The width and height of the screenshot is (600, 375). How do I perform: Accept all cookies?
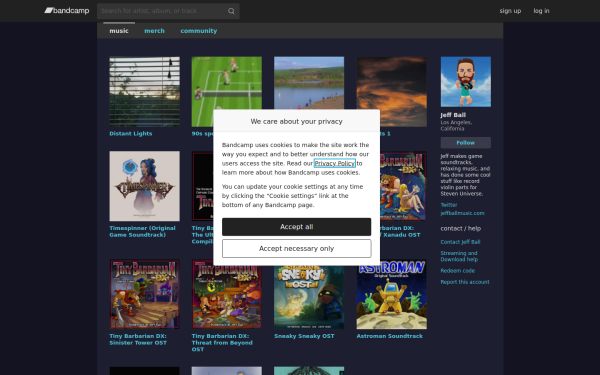[x=297, y=227]
